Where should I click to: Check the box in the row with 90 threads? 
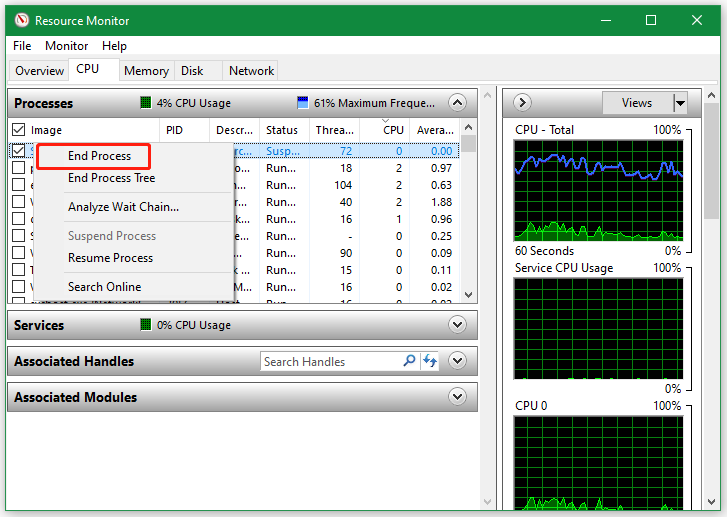click(19, 253)
